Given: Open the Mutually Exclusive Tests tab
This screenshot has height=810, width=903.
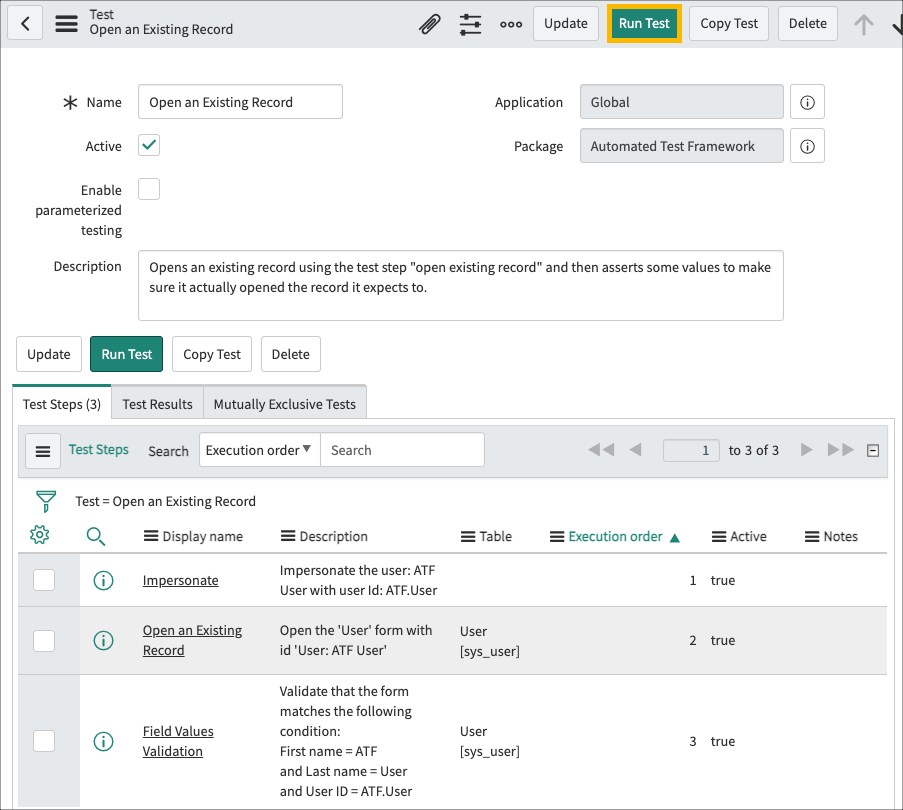Looking at the screenshot, I should 285,403.
